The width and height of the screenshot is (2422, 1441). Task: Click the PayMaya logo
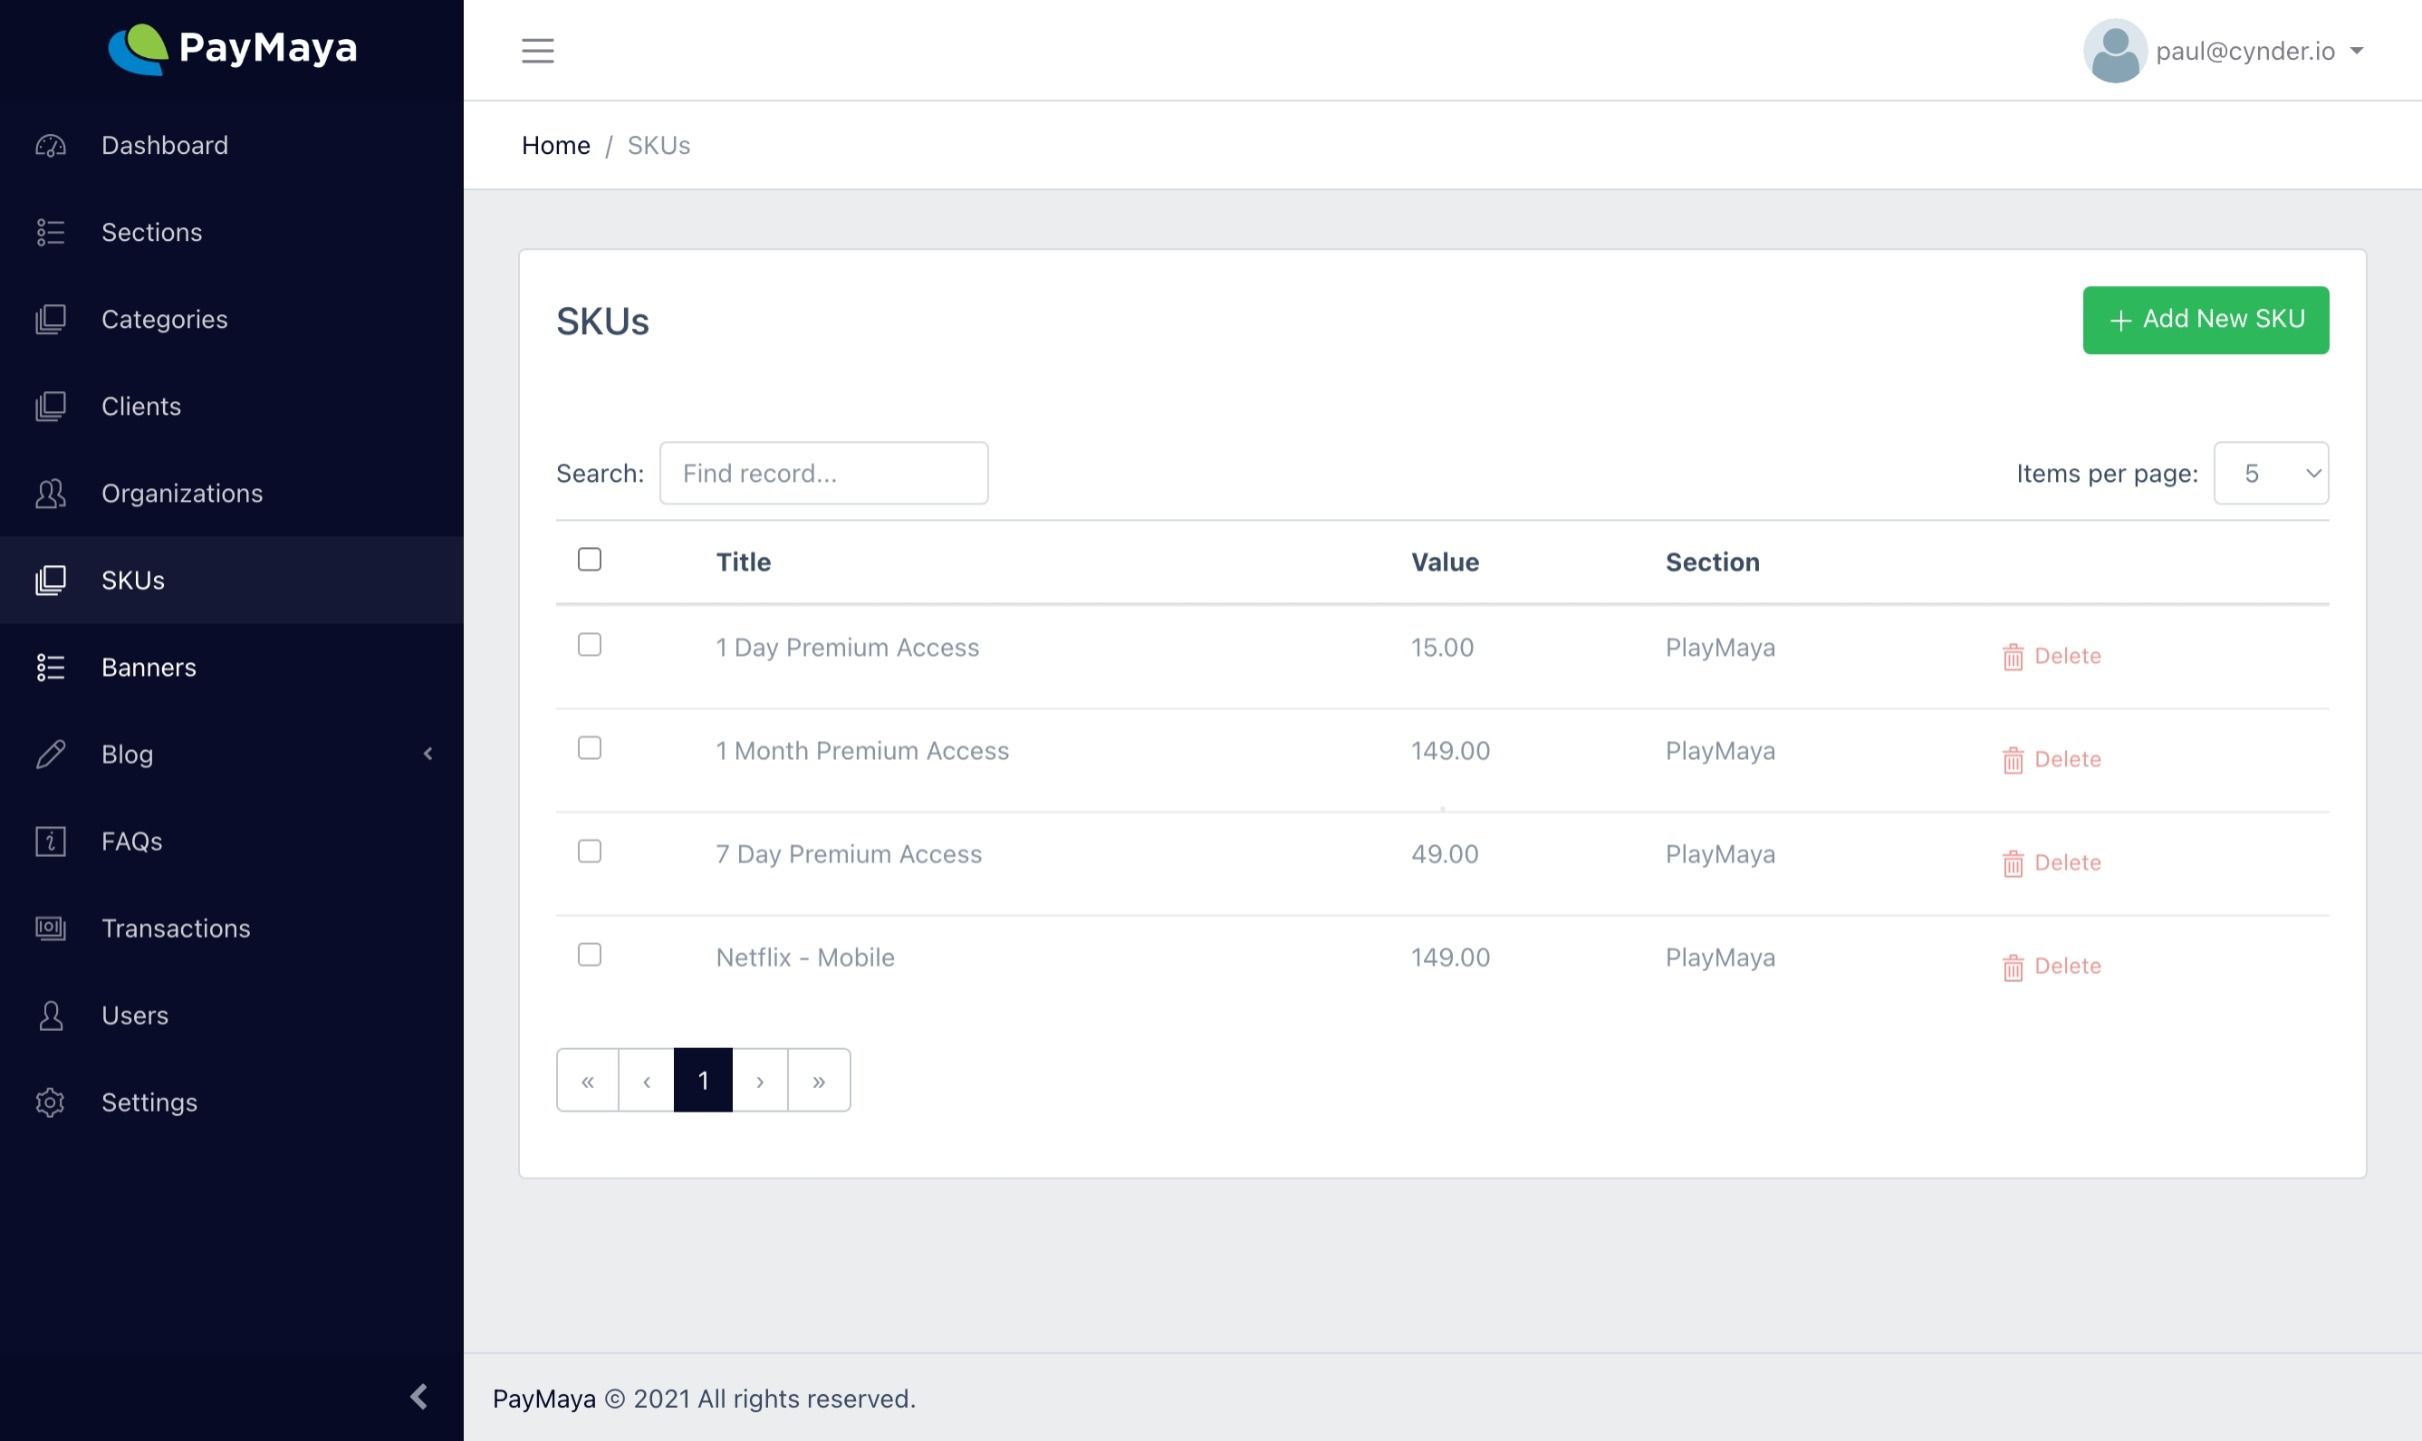pos(232,48)
